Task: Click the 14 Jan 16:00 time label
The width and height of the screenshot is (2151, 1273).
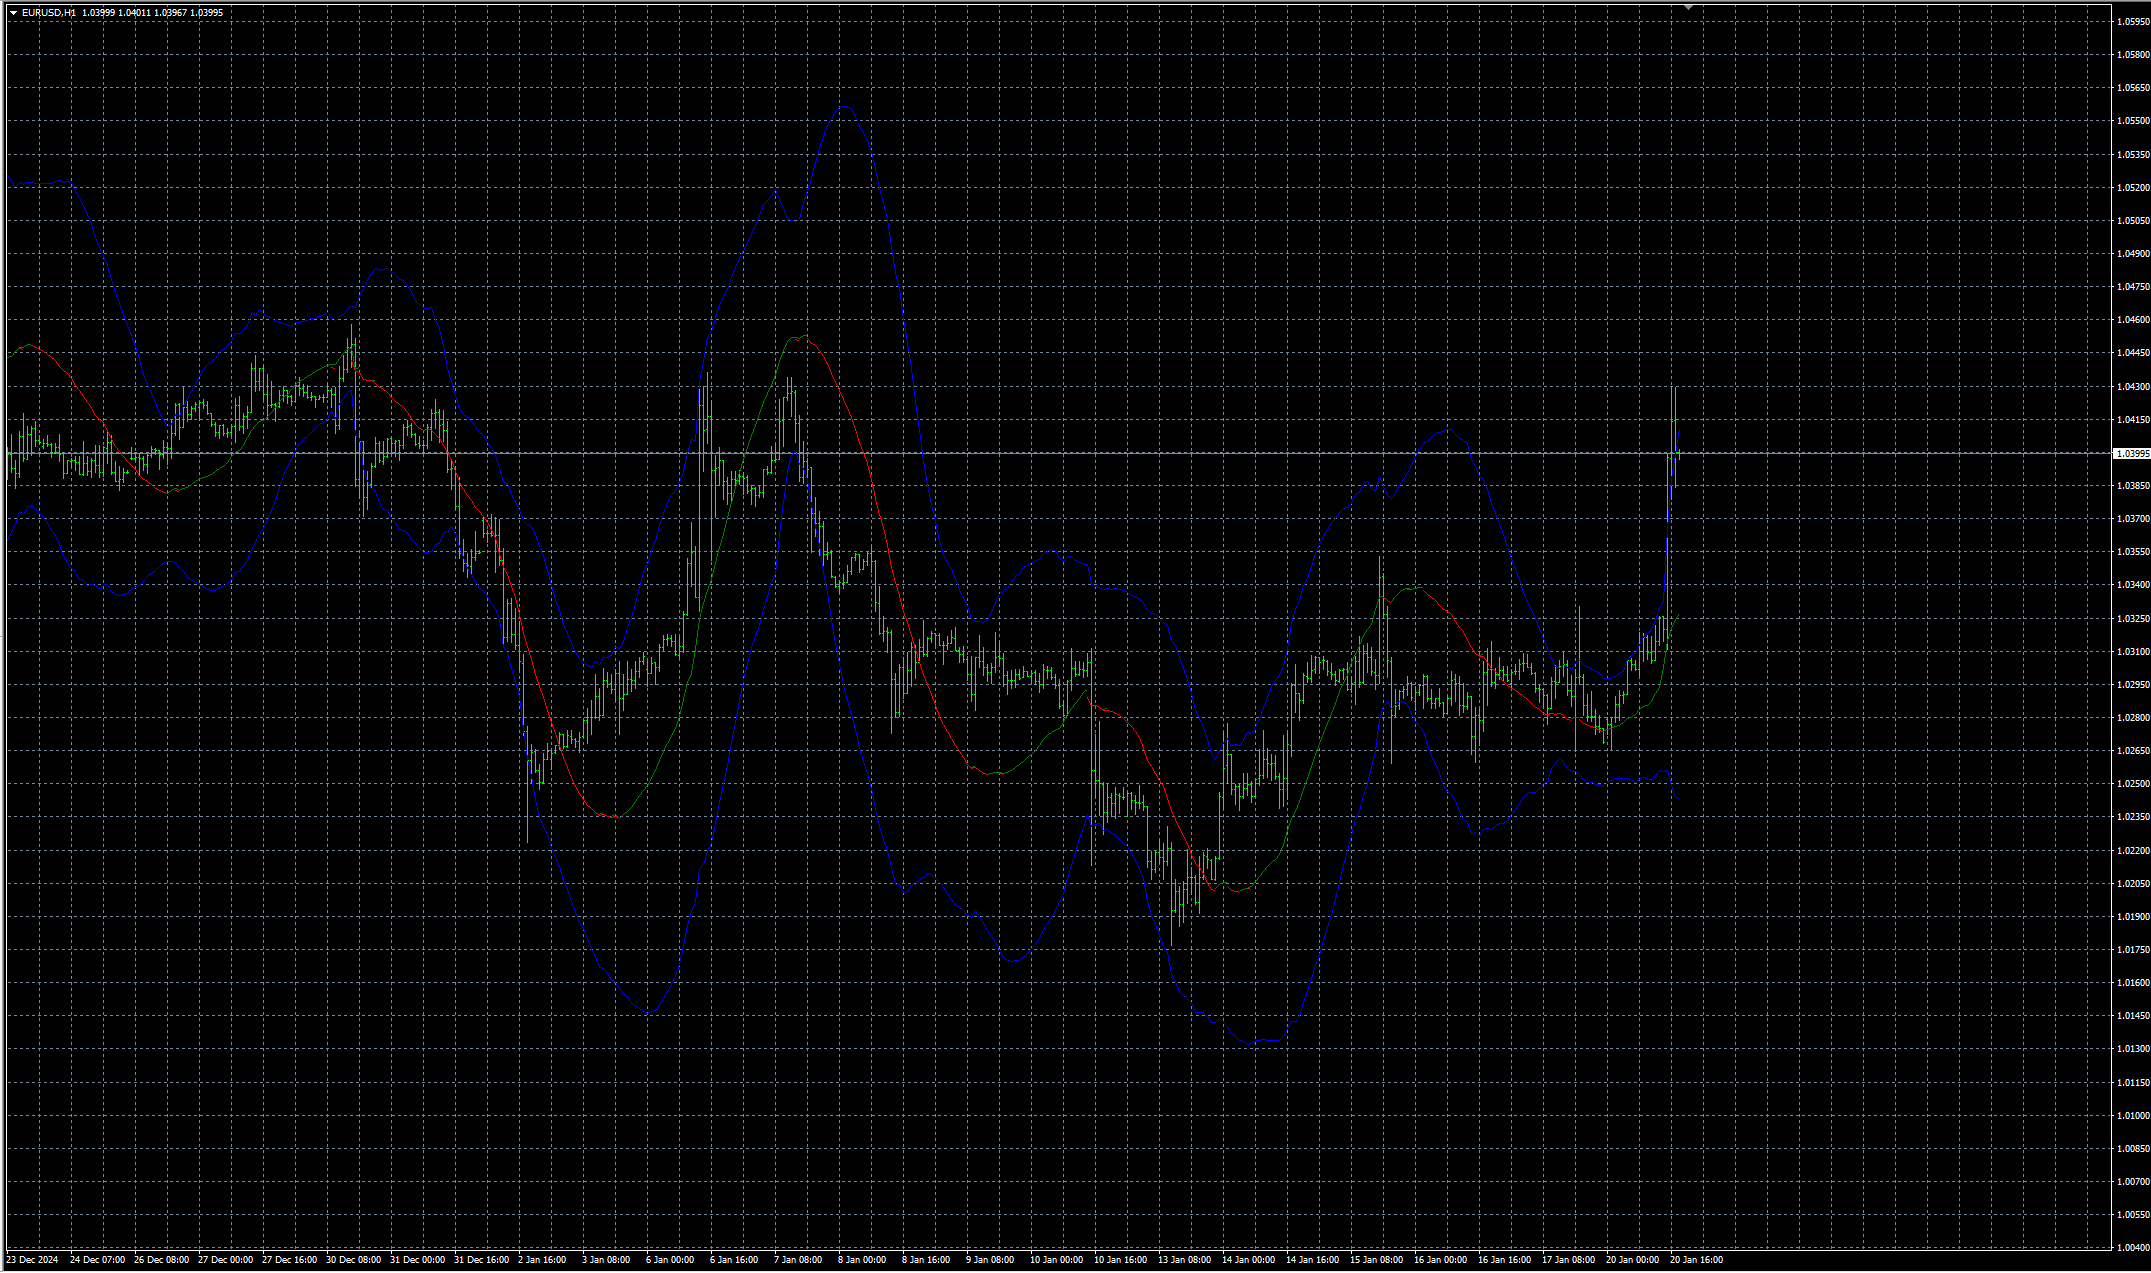Action: click(1313, 1260)
